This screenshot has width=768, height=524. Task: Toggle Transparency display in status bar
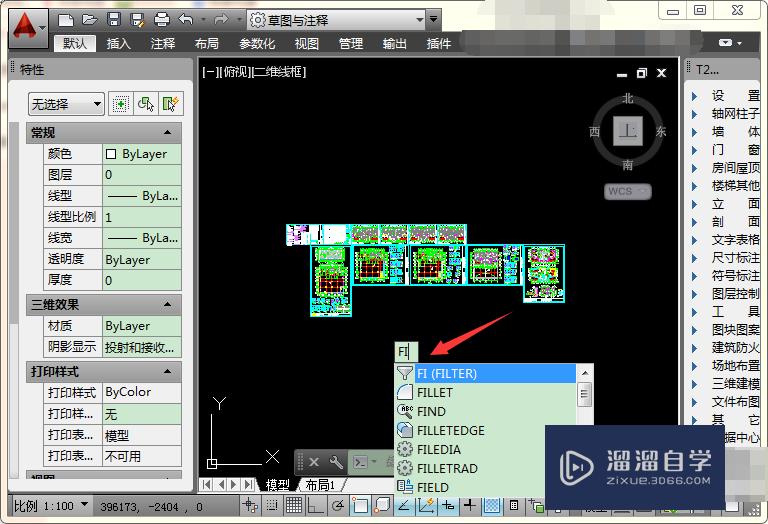(492, 505)
